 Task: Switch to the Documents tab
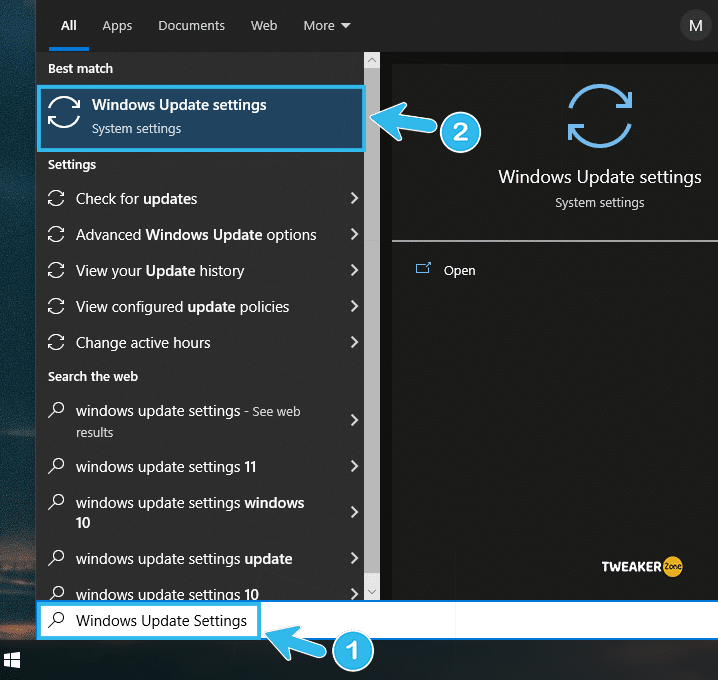point(191,26)
